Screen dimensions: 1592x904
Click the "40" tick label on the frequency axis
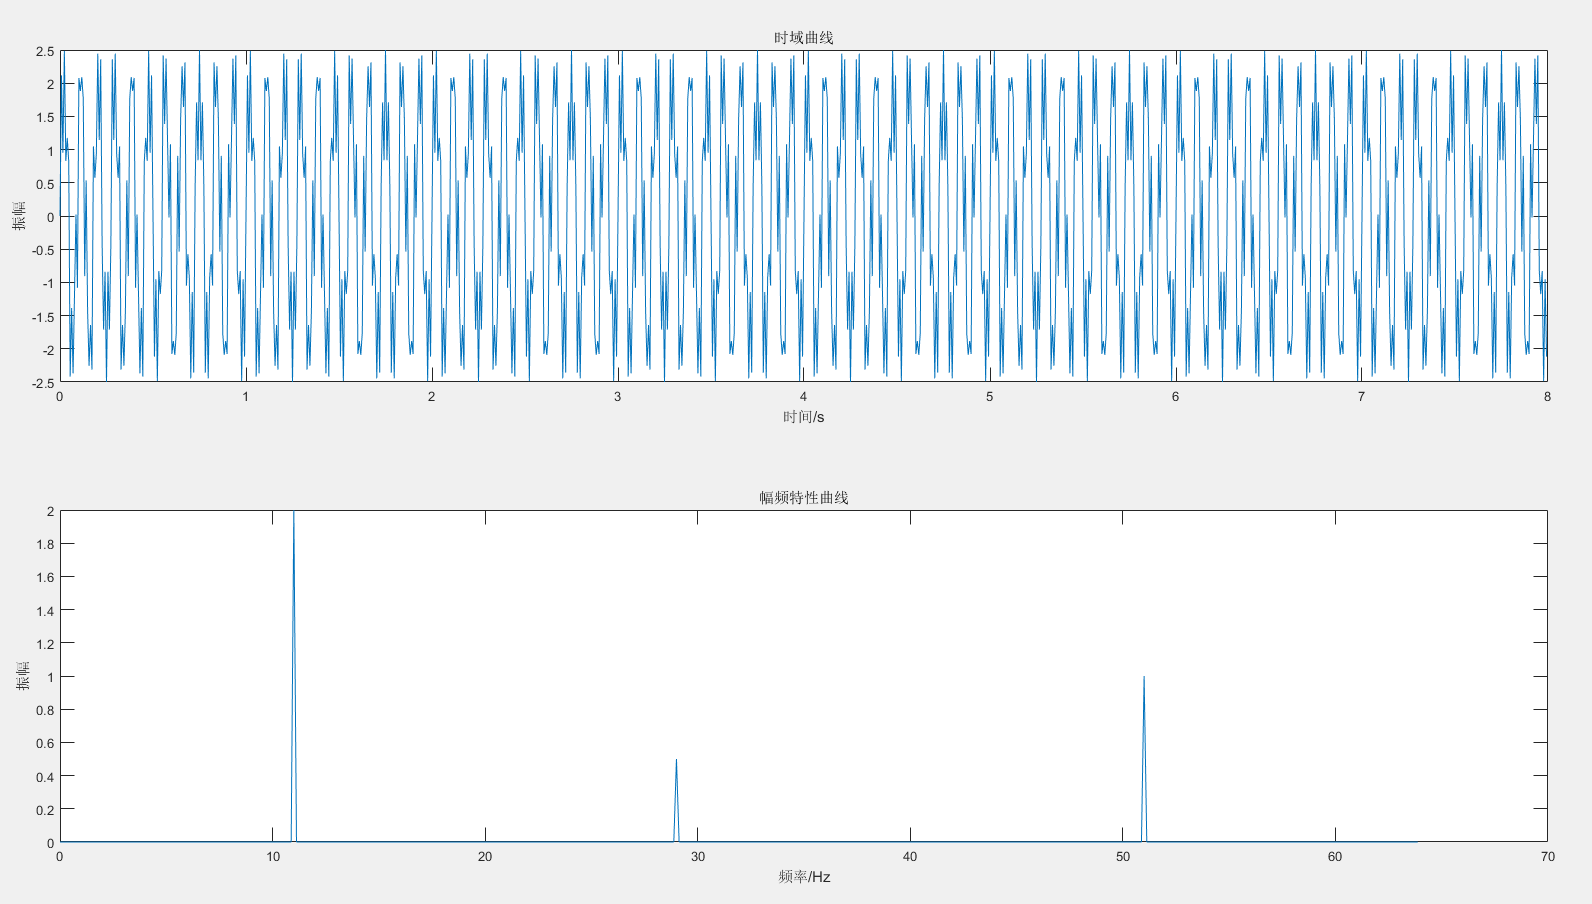click(910, 857)
